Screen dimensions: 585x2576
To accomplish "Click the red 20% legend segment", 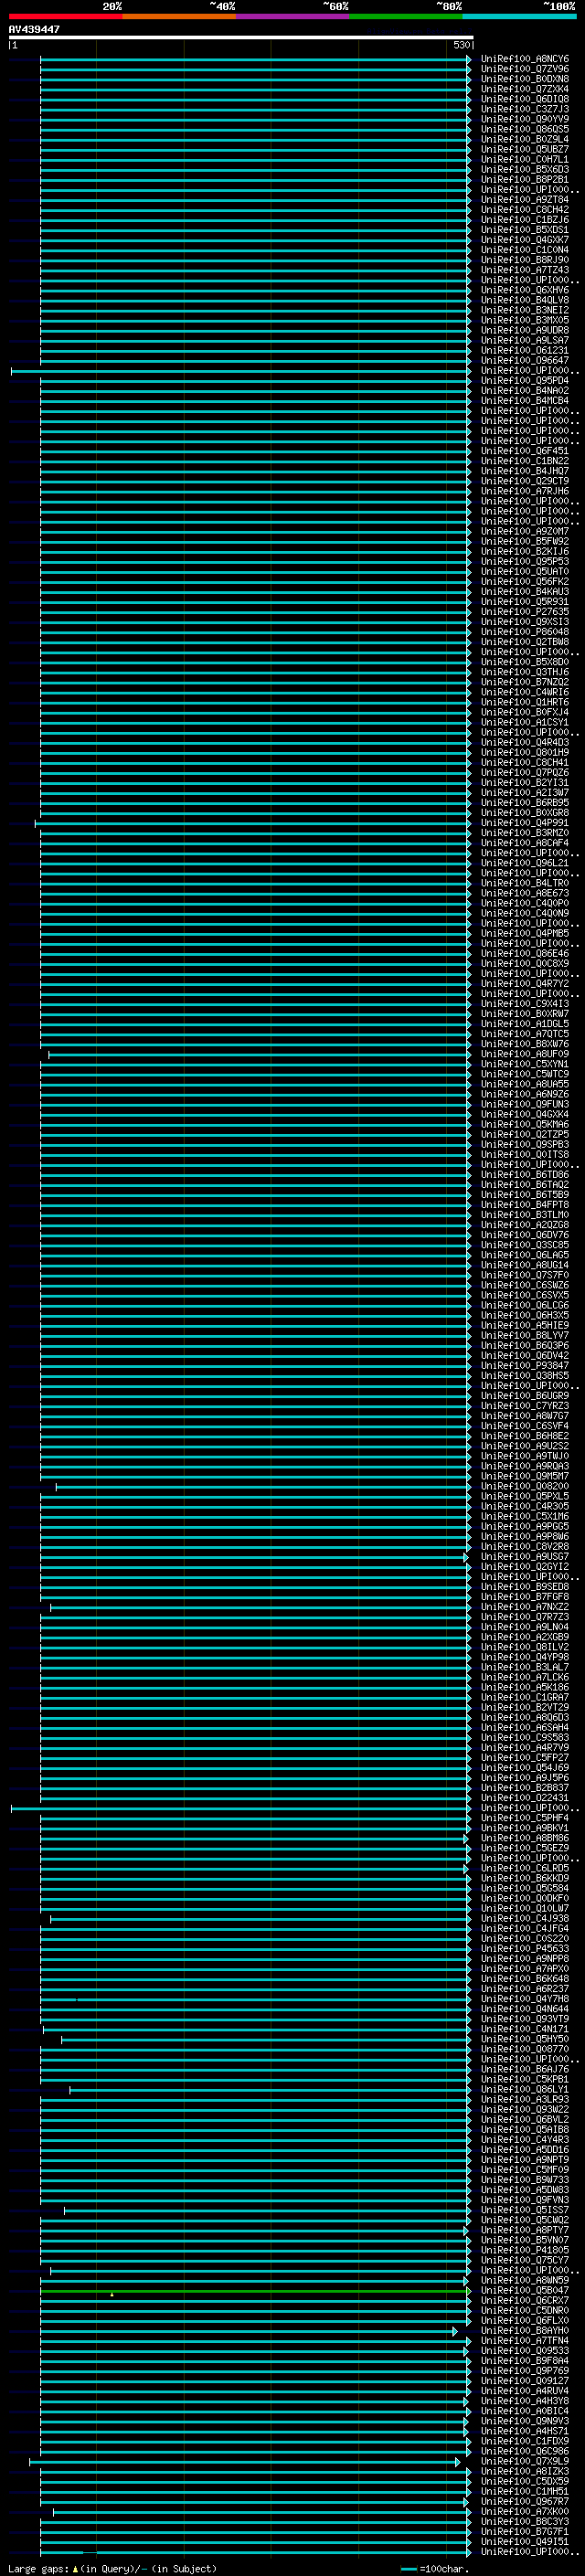I will point(65,16).
